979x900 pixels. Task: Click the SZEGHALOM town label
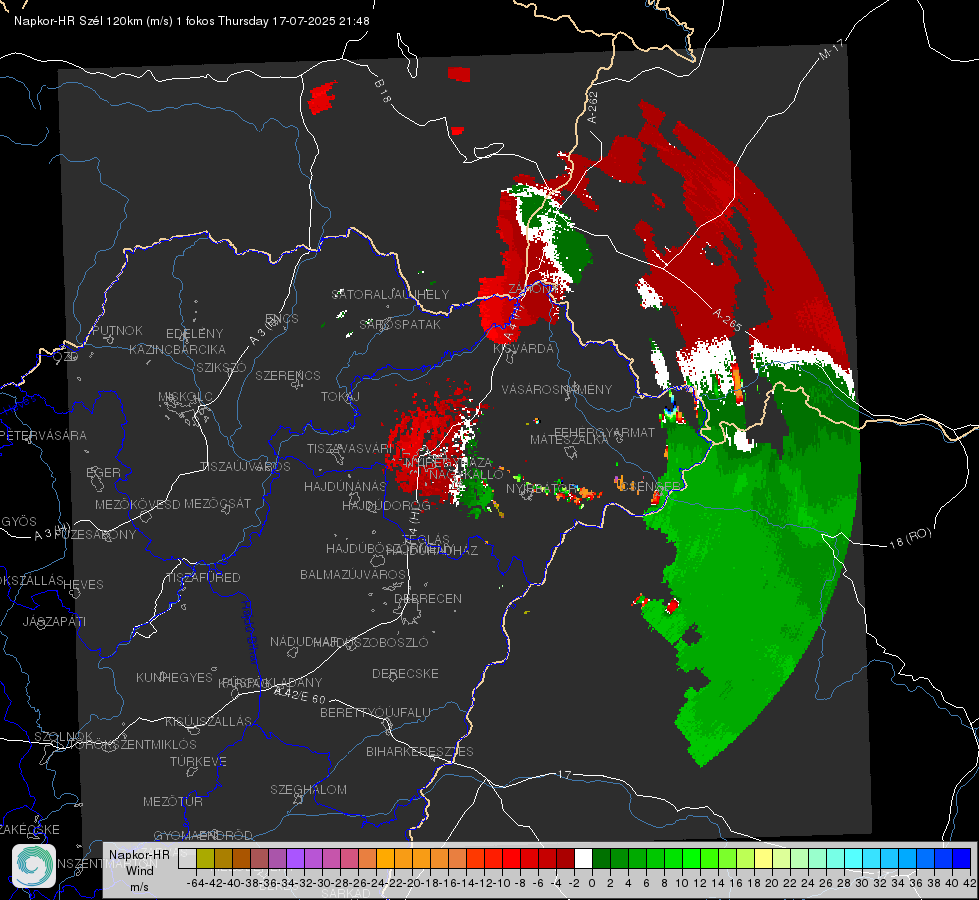308,789
